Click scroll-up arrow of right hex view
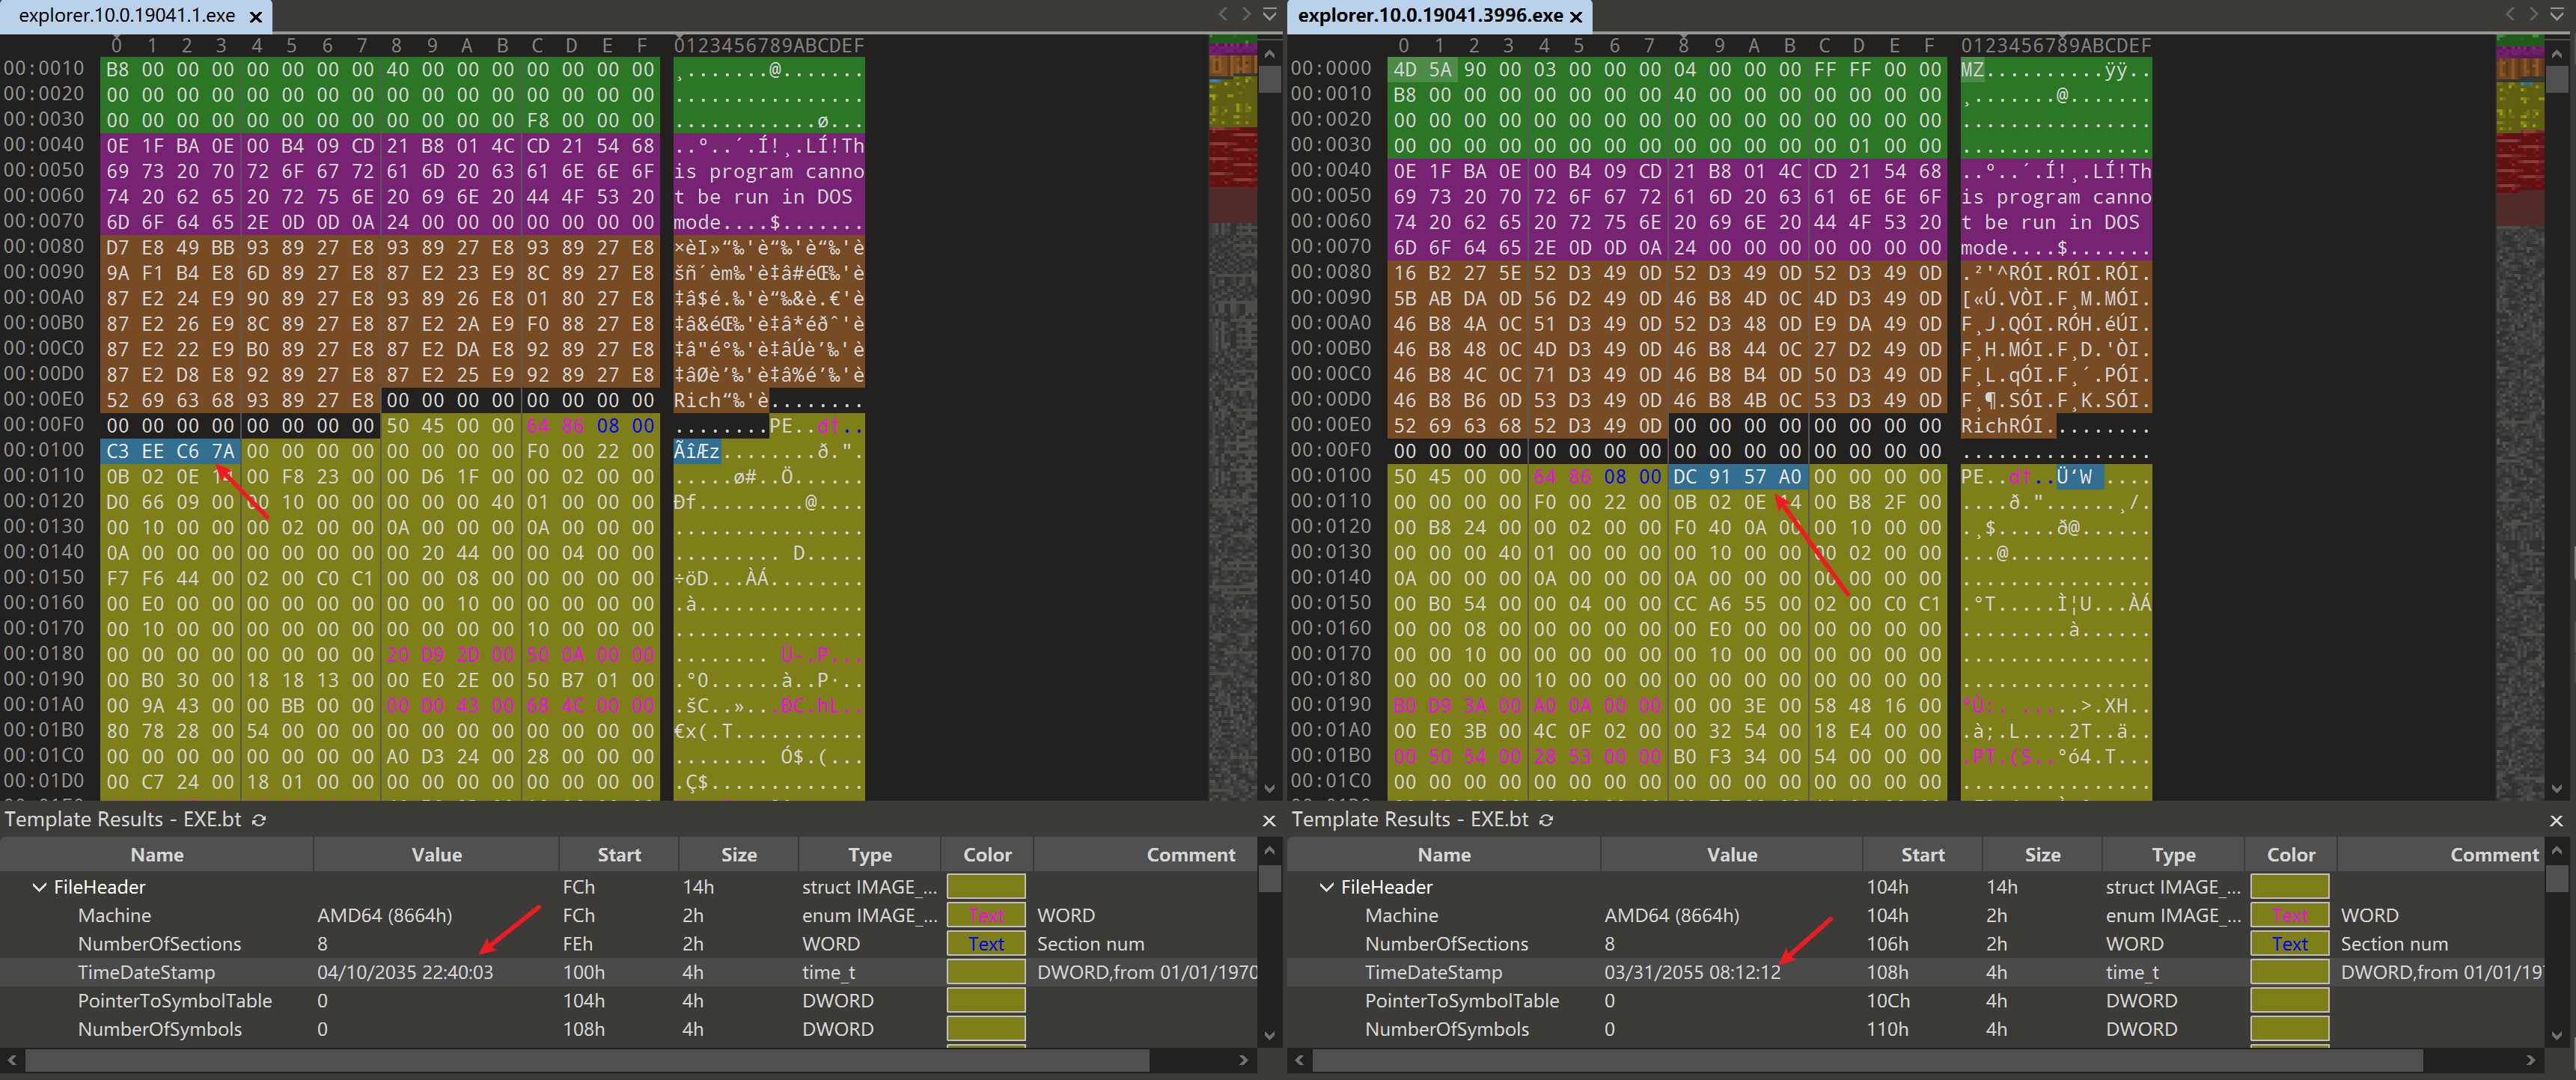 point(2557,54)
